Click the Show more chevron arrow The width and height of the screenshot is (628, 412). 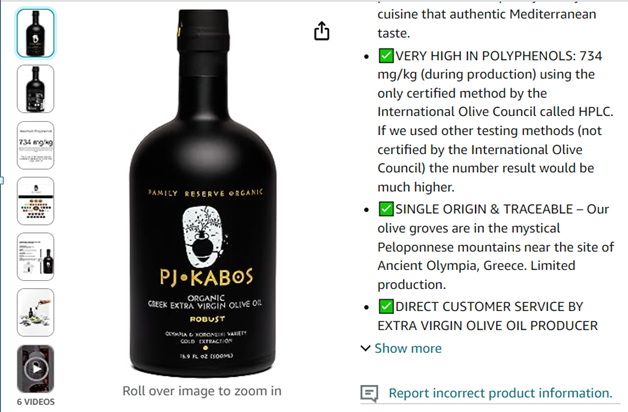365,348
